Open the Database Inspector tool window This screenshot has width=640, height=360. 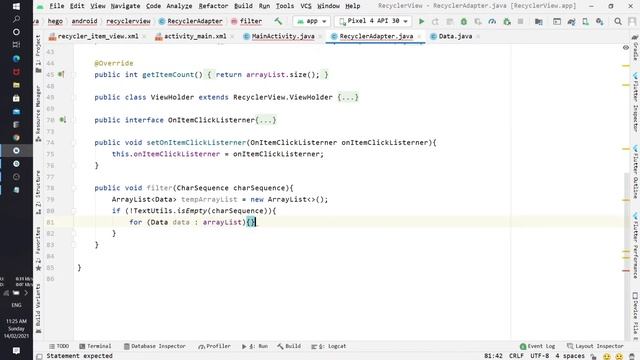155,346
